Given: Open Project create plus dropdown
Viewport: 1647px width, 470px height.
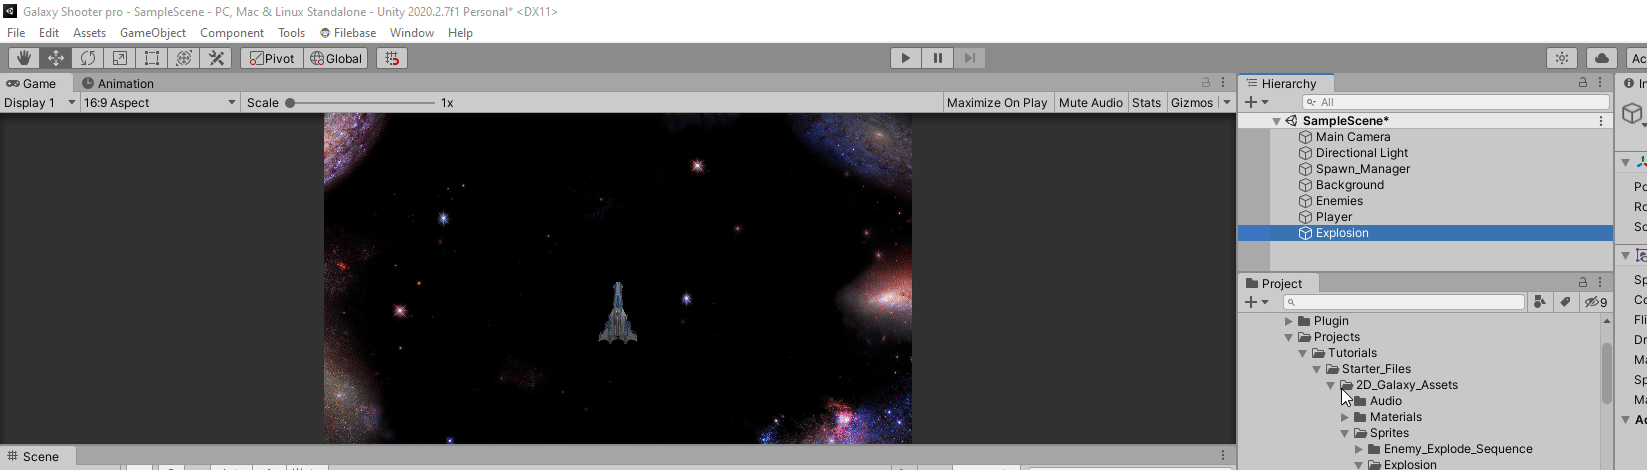Looking at the screenshot, I should [x=1257, y=302].
